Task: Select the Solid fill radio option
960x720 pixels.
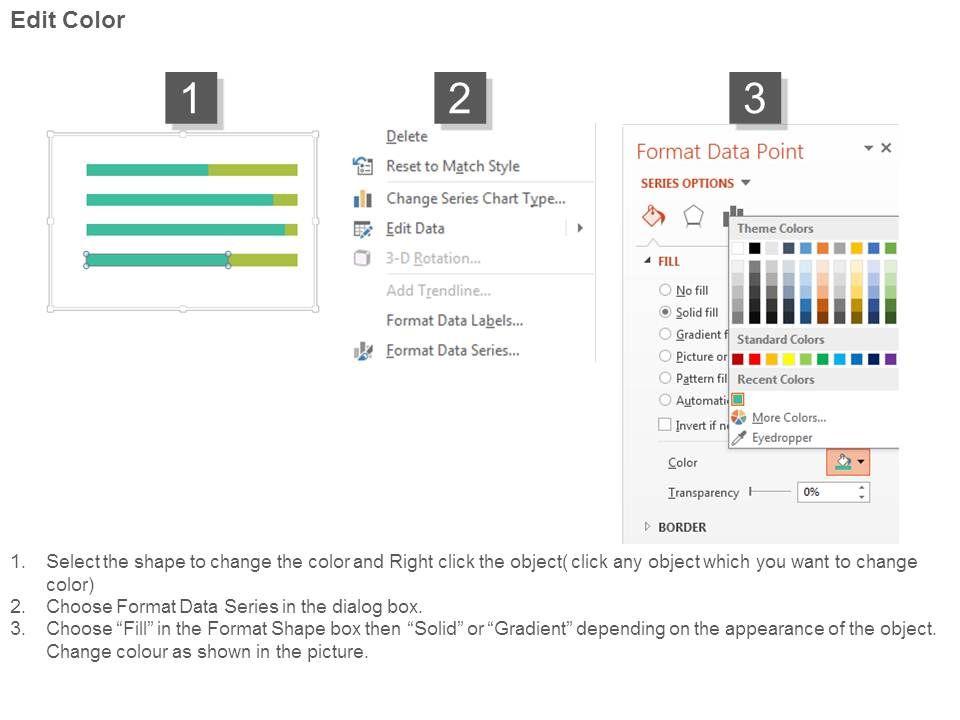Action: [665, 312]
